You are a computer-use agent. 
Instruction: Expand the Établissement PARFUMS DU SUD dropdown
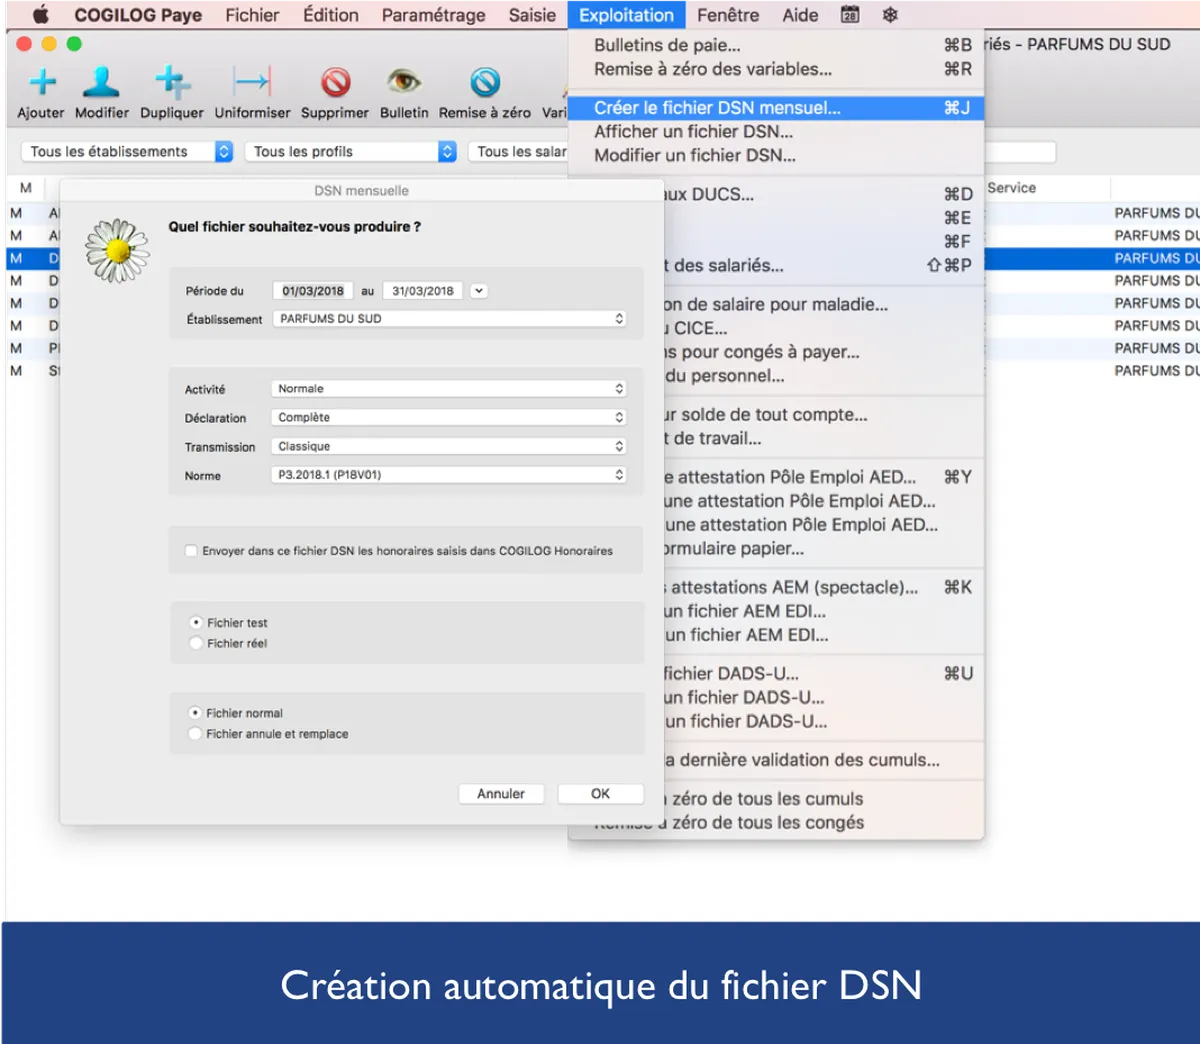point(451,319)
